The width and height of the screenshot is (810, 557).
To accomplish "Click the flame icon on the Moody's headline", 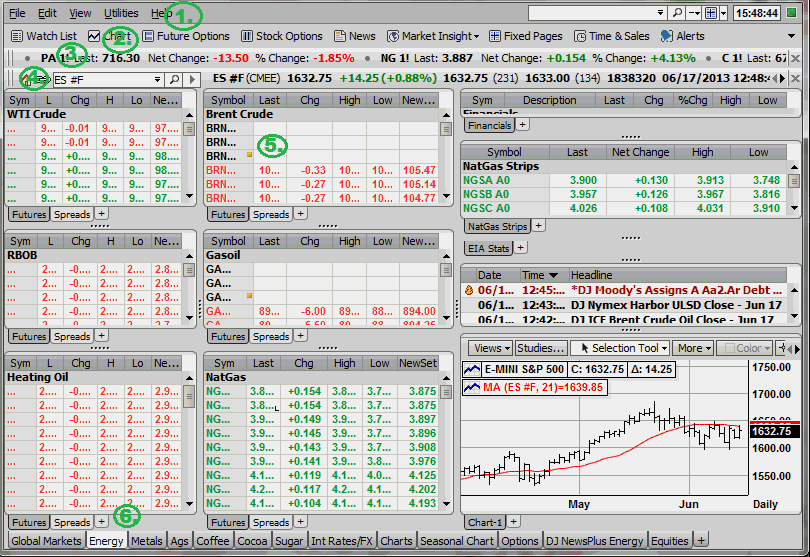I will pos(469,290).
